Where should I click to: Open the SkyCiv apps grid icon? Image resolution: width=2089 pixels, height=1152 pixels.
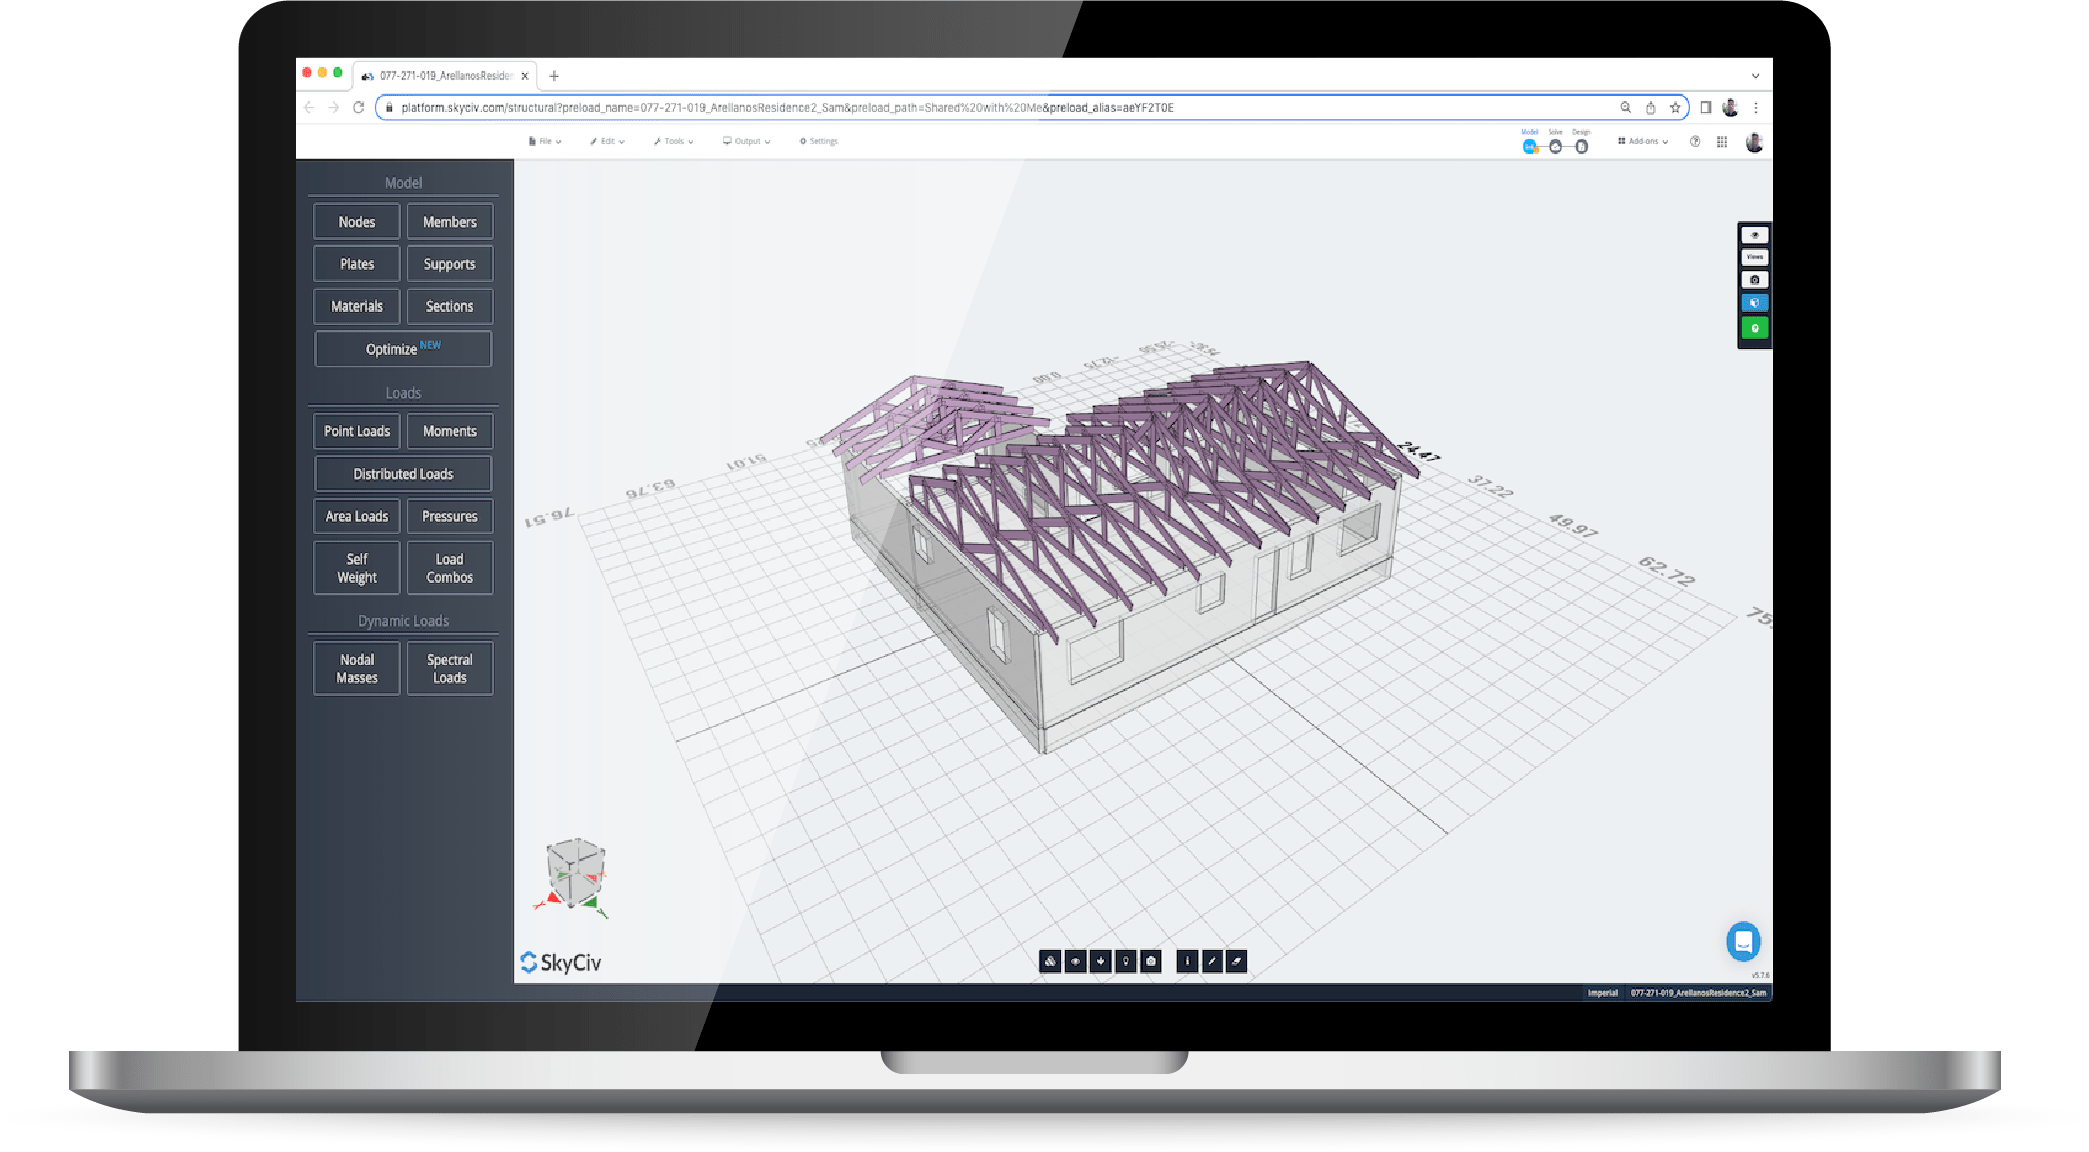coord(1723,141)
